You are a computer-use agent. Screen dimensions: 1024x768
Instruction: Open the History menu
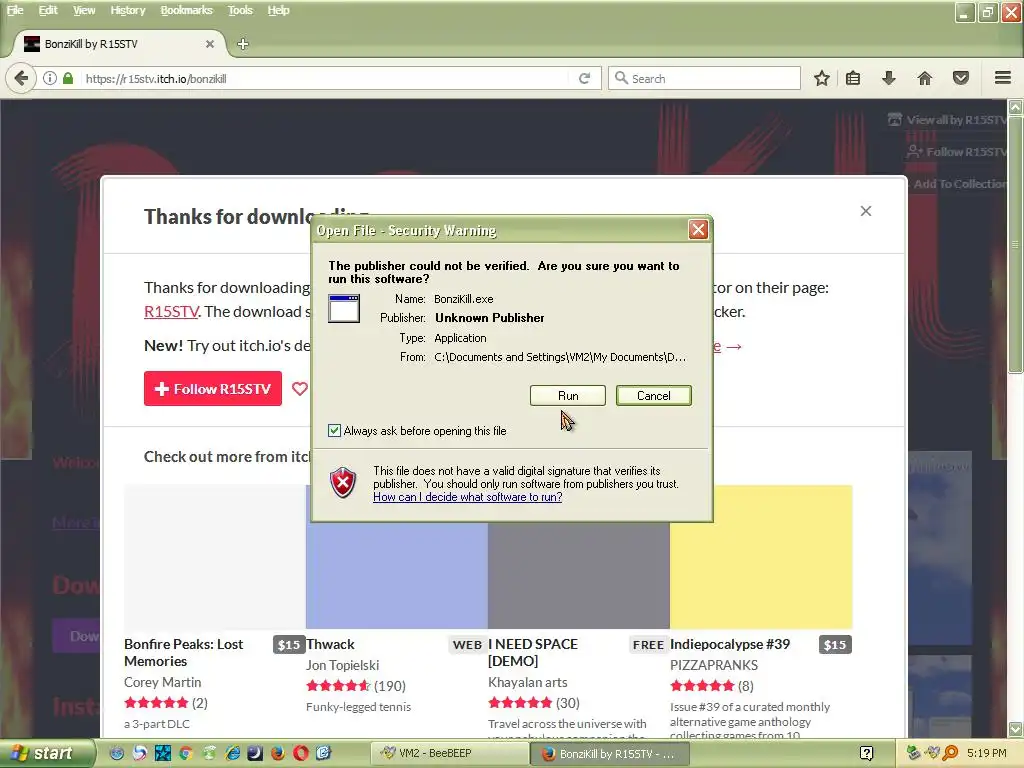coord(127,10)
